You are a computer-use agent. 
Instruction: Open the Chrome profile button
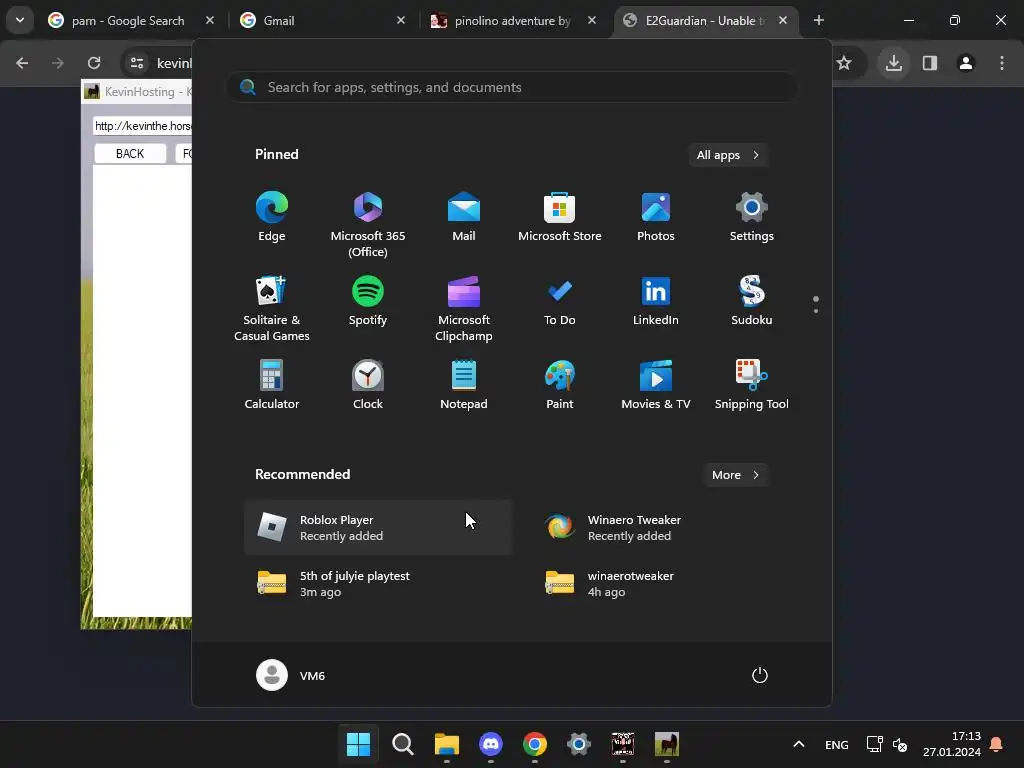[965, 63]
